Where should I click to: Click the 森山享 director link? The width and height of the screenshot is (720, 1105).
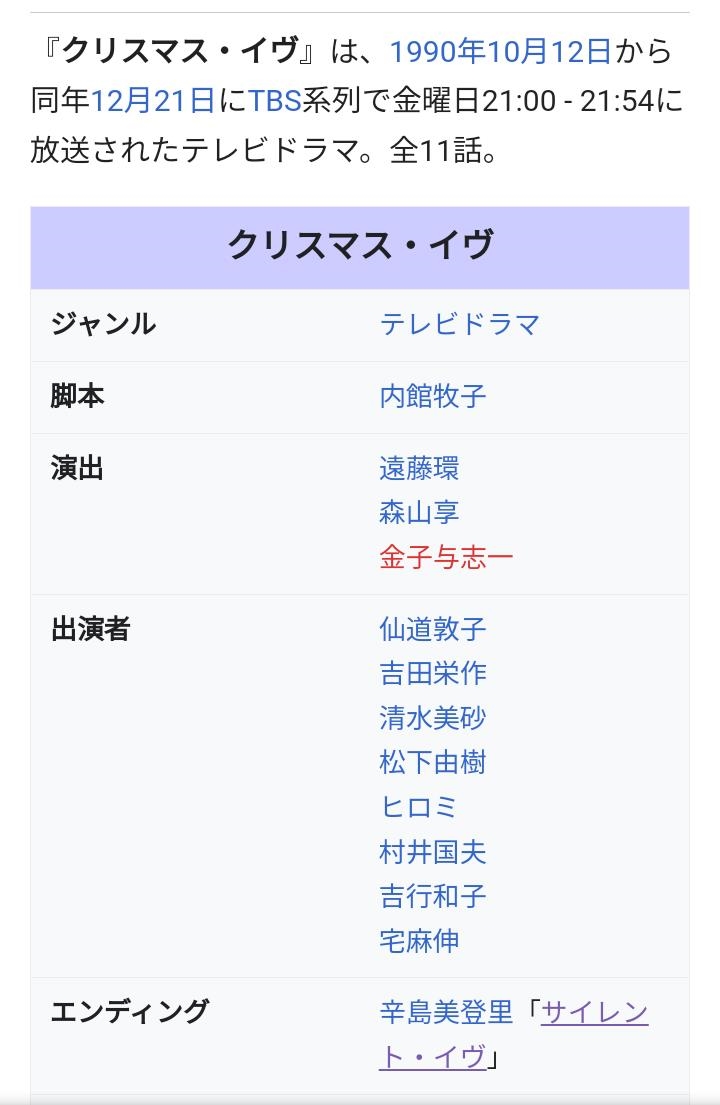click(419, 513)
